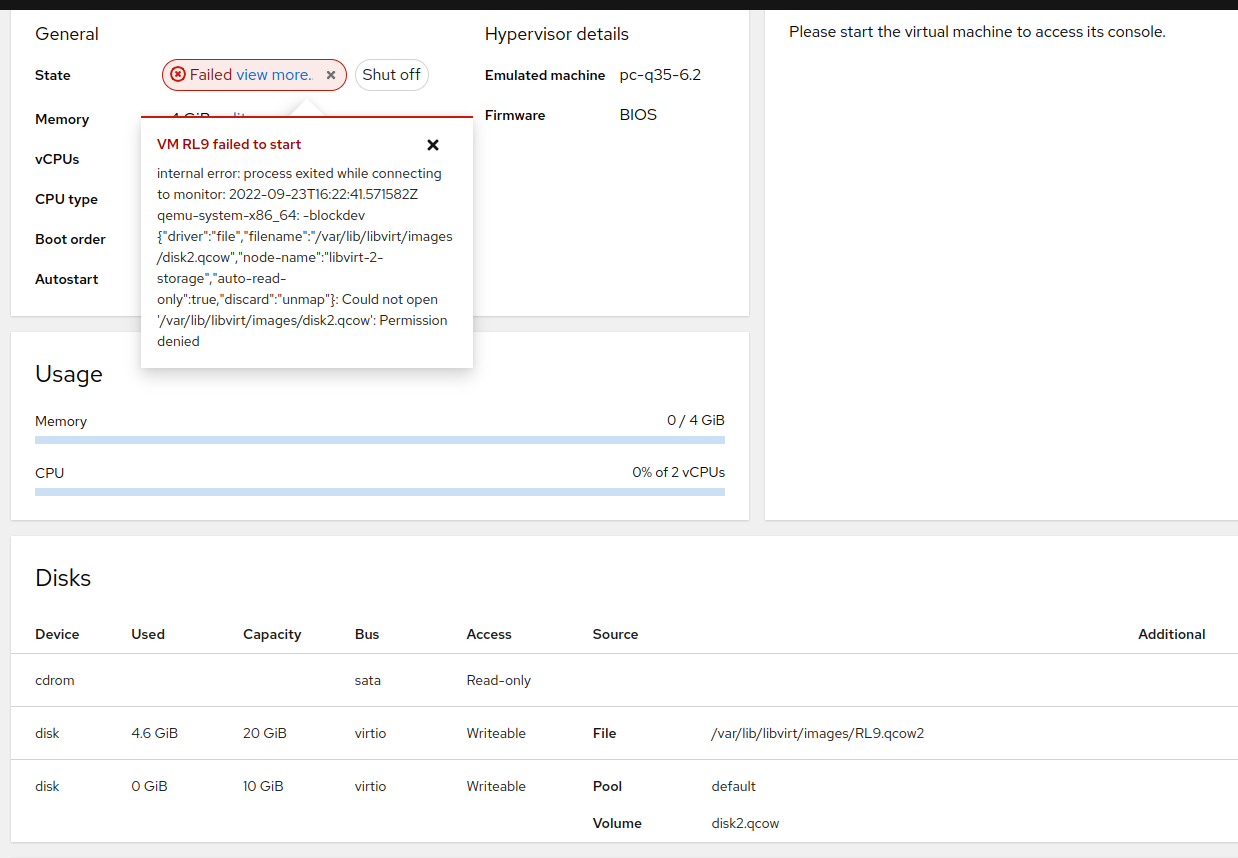The image size is (1238, 858).
Task: Click the Shut off state label
Action: click(x=391, y=74)
